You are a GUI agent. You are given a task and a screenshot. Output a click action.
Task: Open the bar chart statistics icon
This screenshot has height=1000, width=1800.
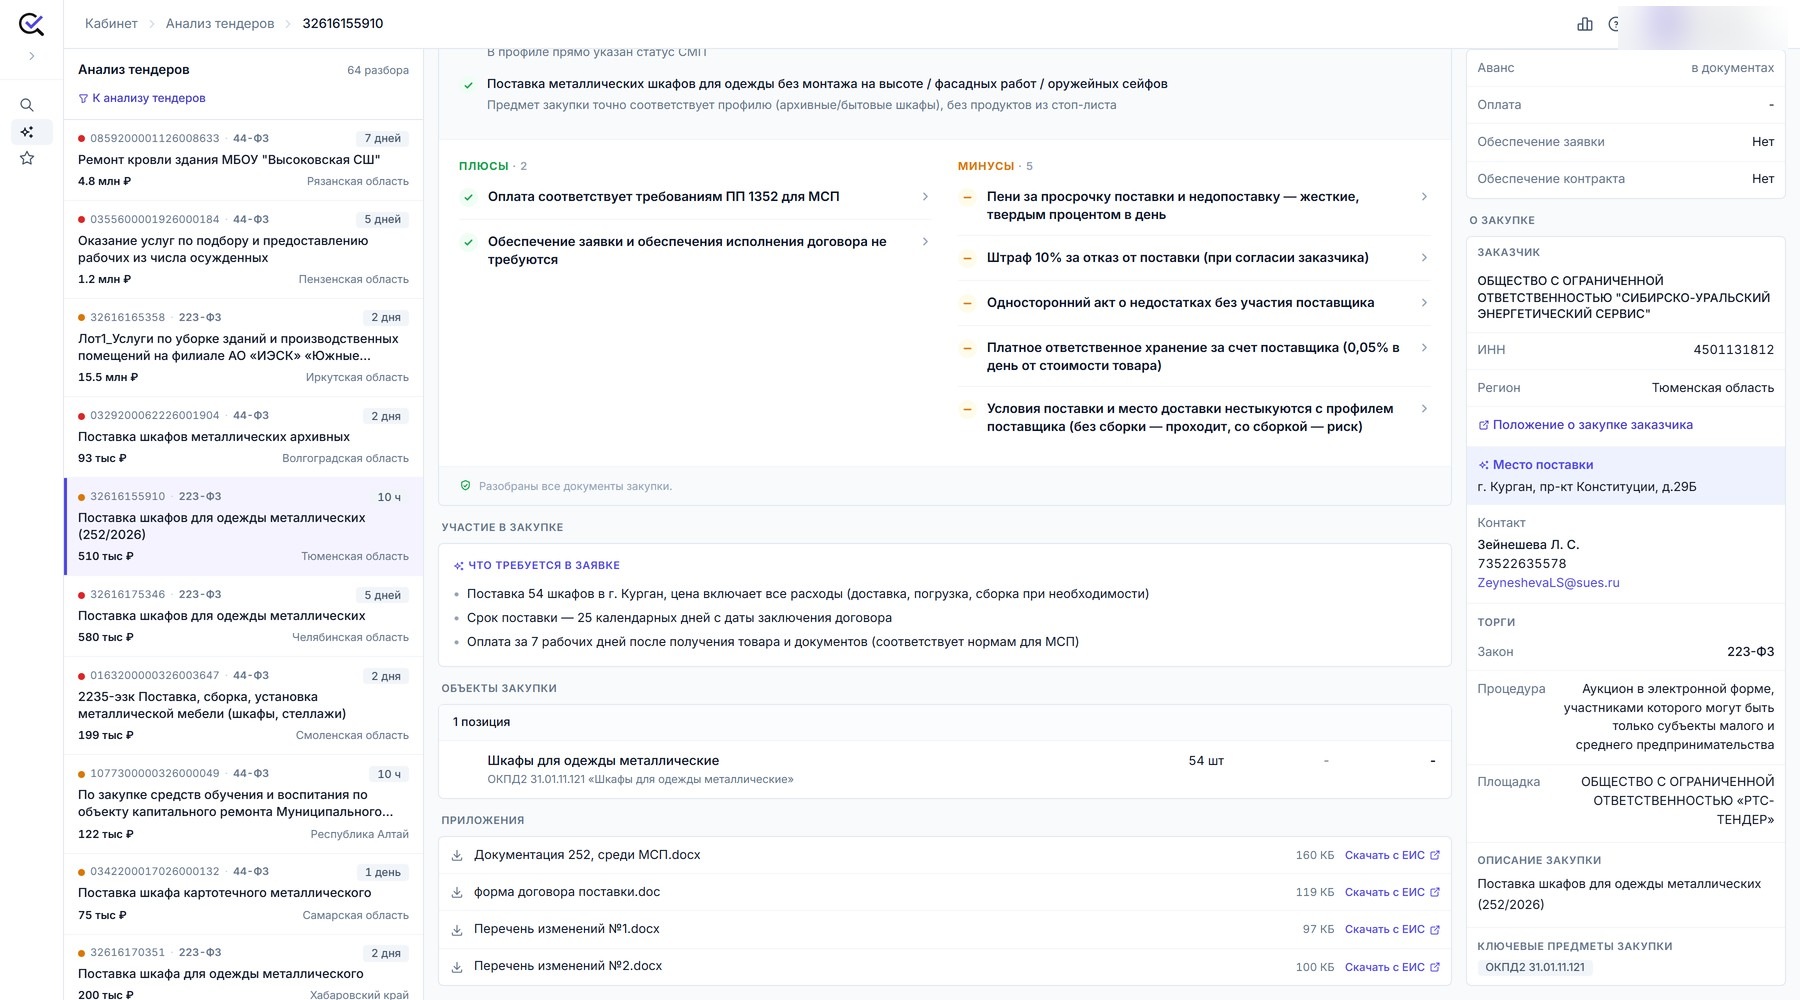tap(1585, 24)
